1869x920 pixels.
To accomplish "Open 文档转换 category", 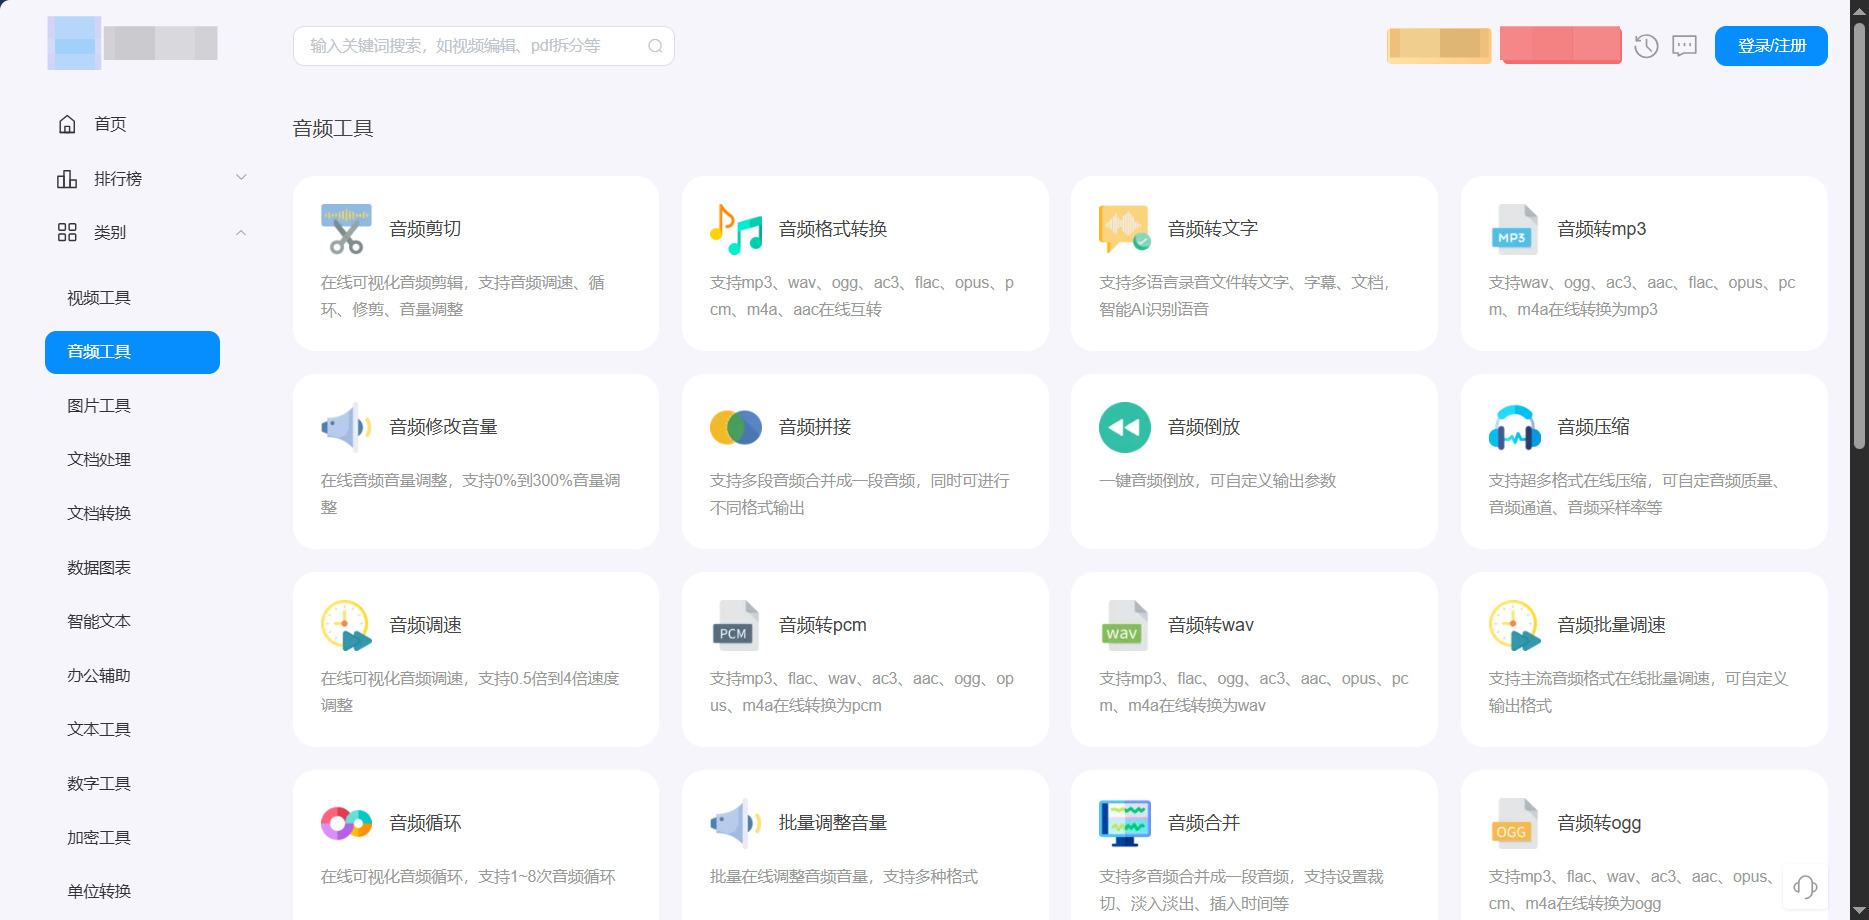I will click(99, 514).
